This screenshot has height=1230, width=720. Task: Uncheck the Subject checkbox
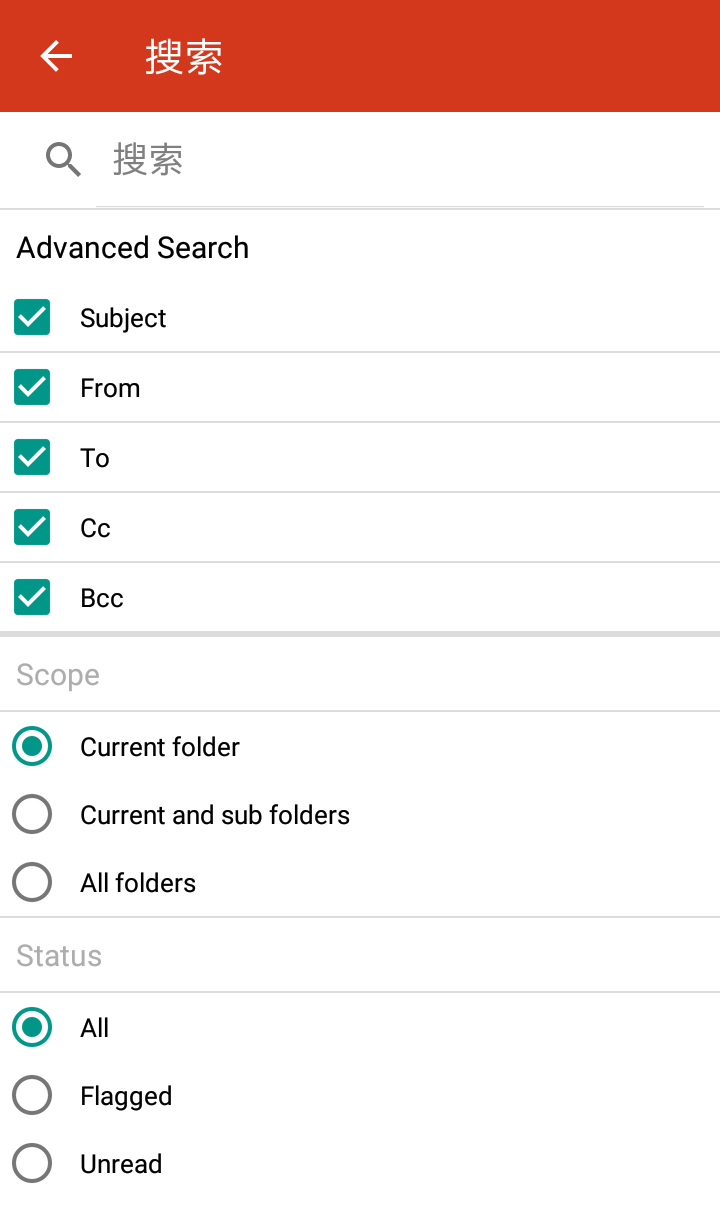[x=32, y=318]
